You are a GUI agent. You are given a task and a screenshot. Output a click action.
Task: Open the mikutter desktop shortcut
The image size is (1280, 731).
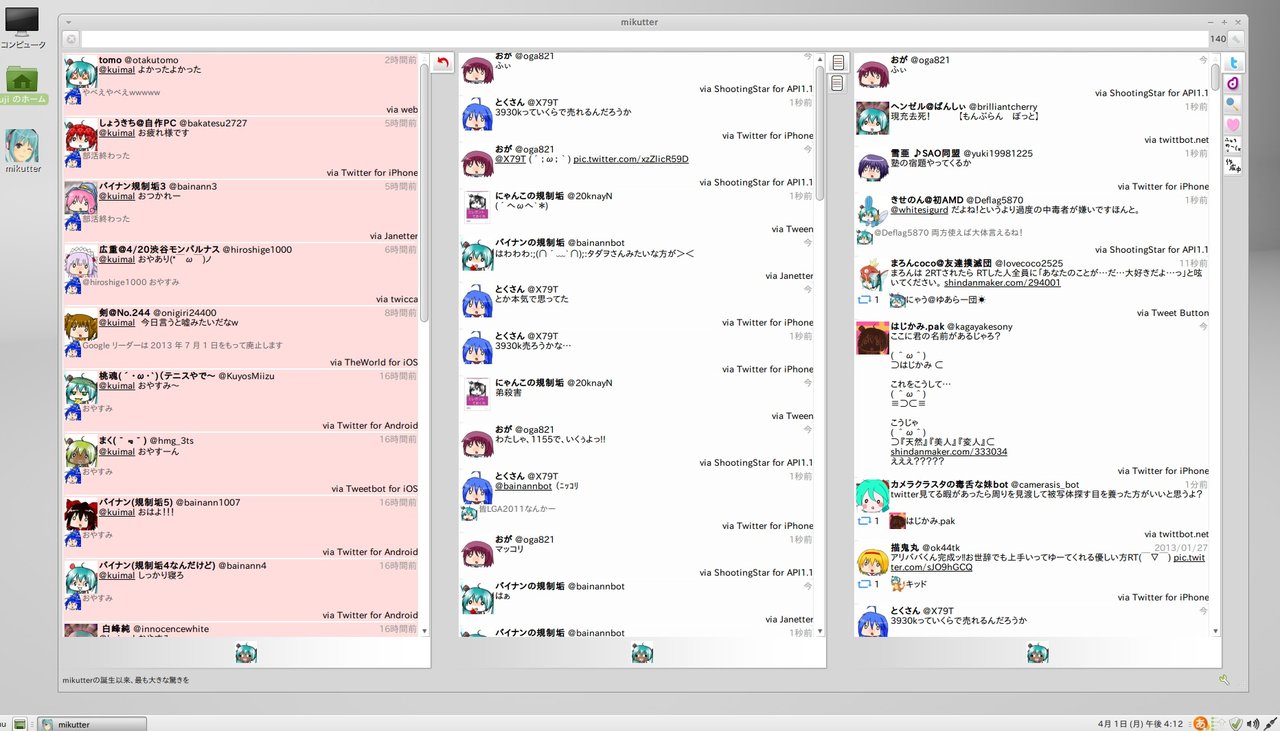[x=23, y=152]
